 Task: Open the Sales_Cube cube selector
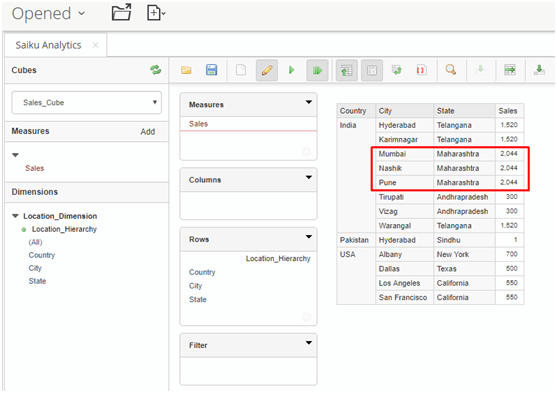click(x=87, y=103)
